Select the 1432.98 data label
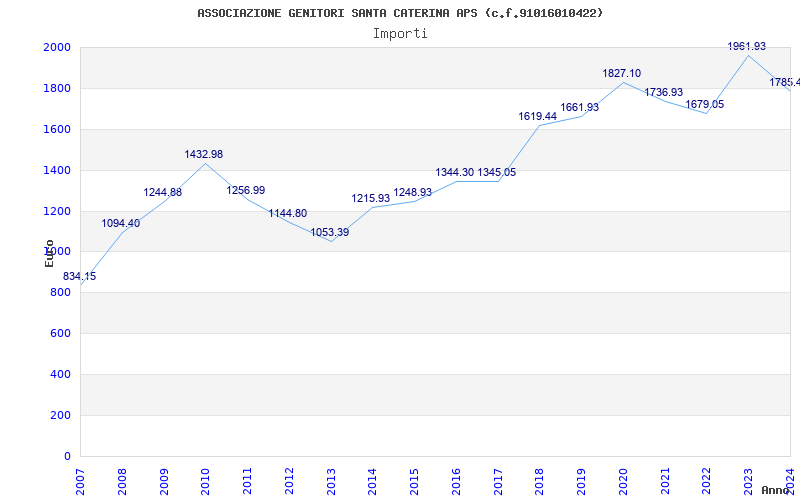 click(204, 154)
